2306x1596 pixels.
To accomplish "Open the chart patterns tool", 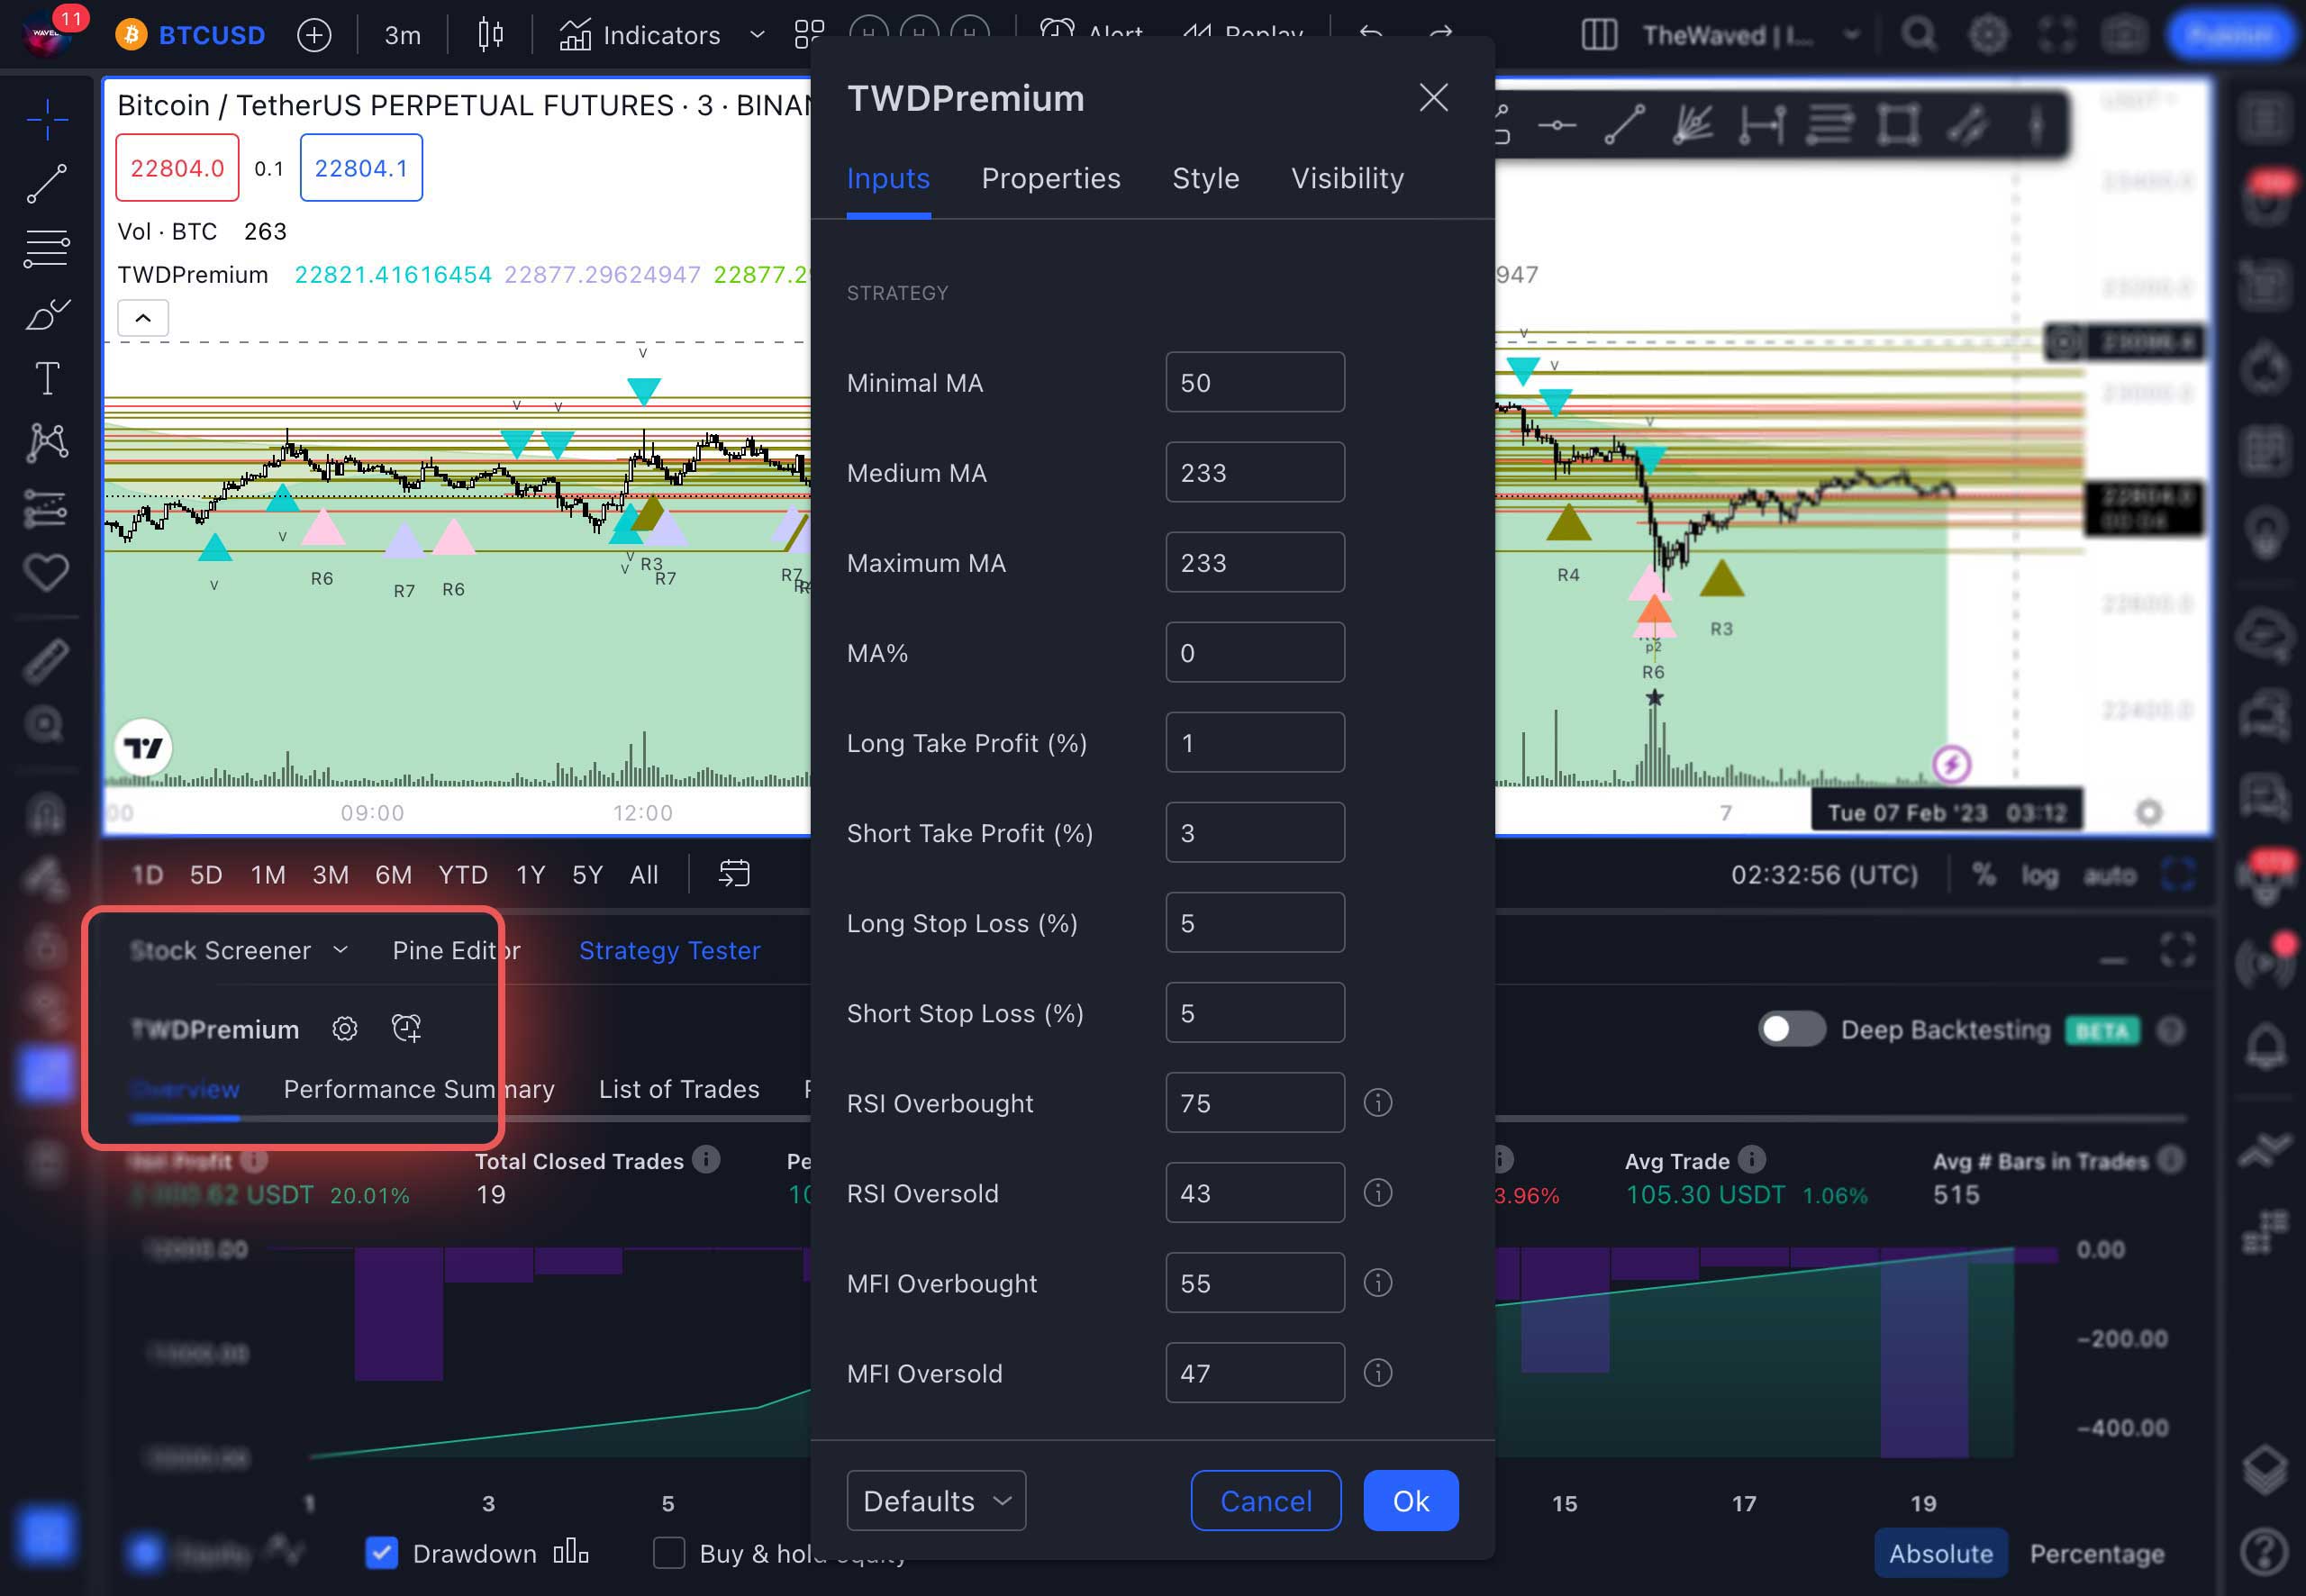I will click(47, 442).
